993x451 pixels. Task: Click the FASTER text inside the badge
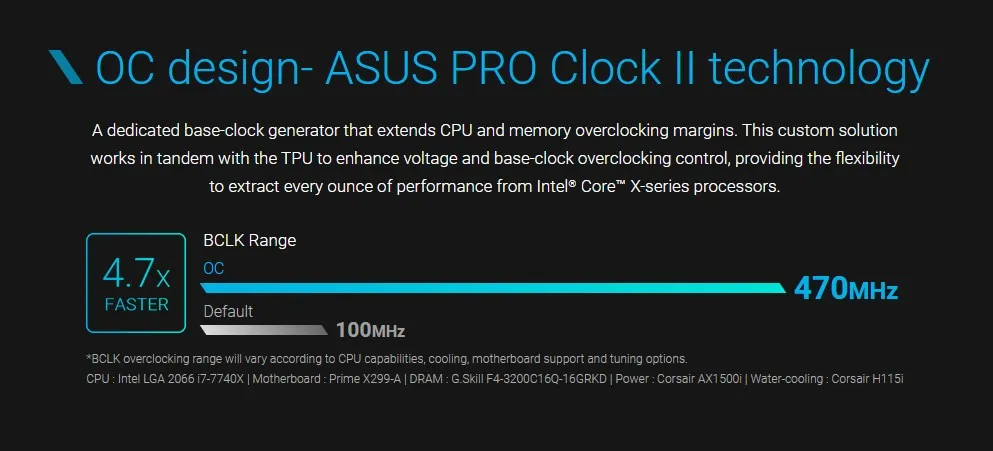coord(137,305)
